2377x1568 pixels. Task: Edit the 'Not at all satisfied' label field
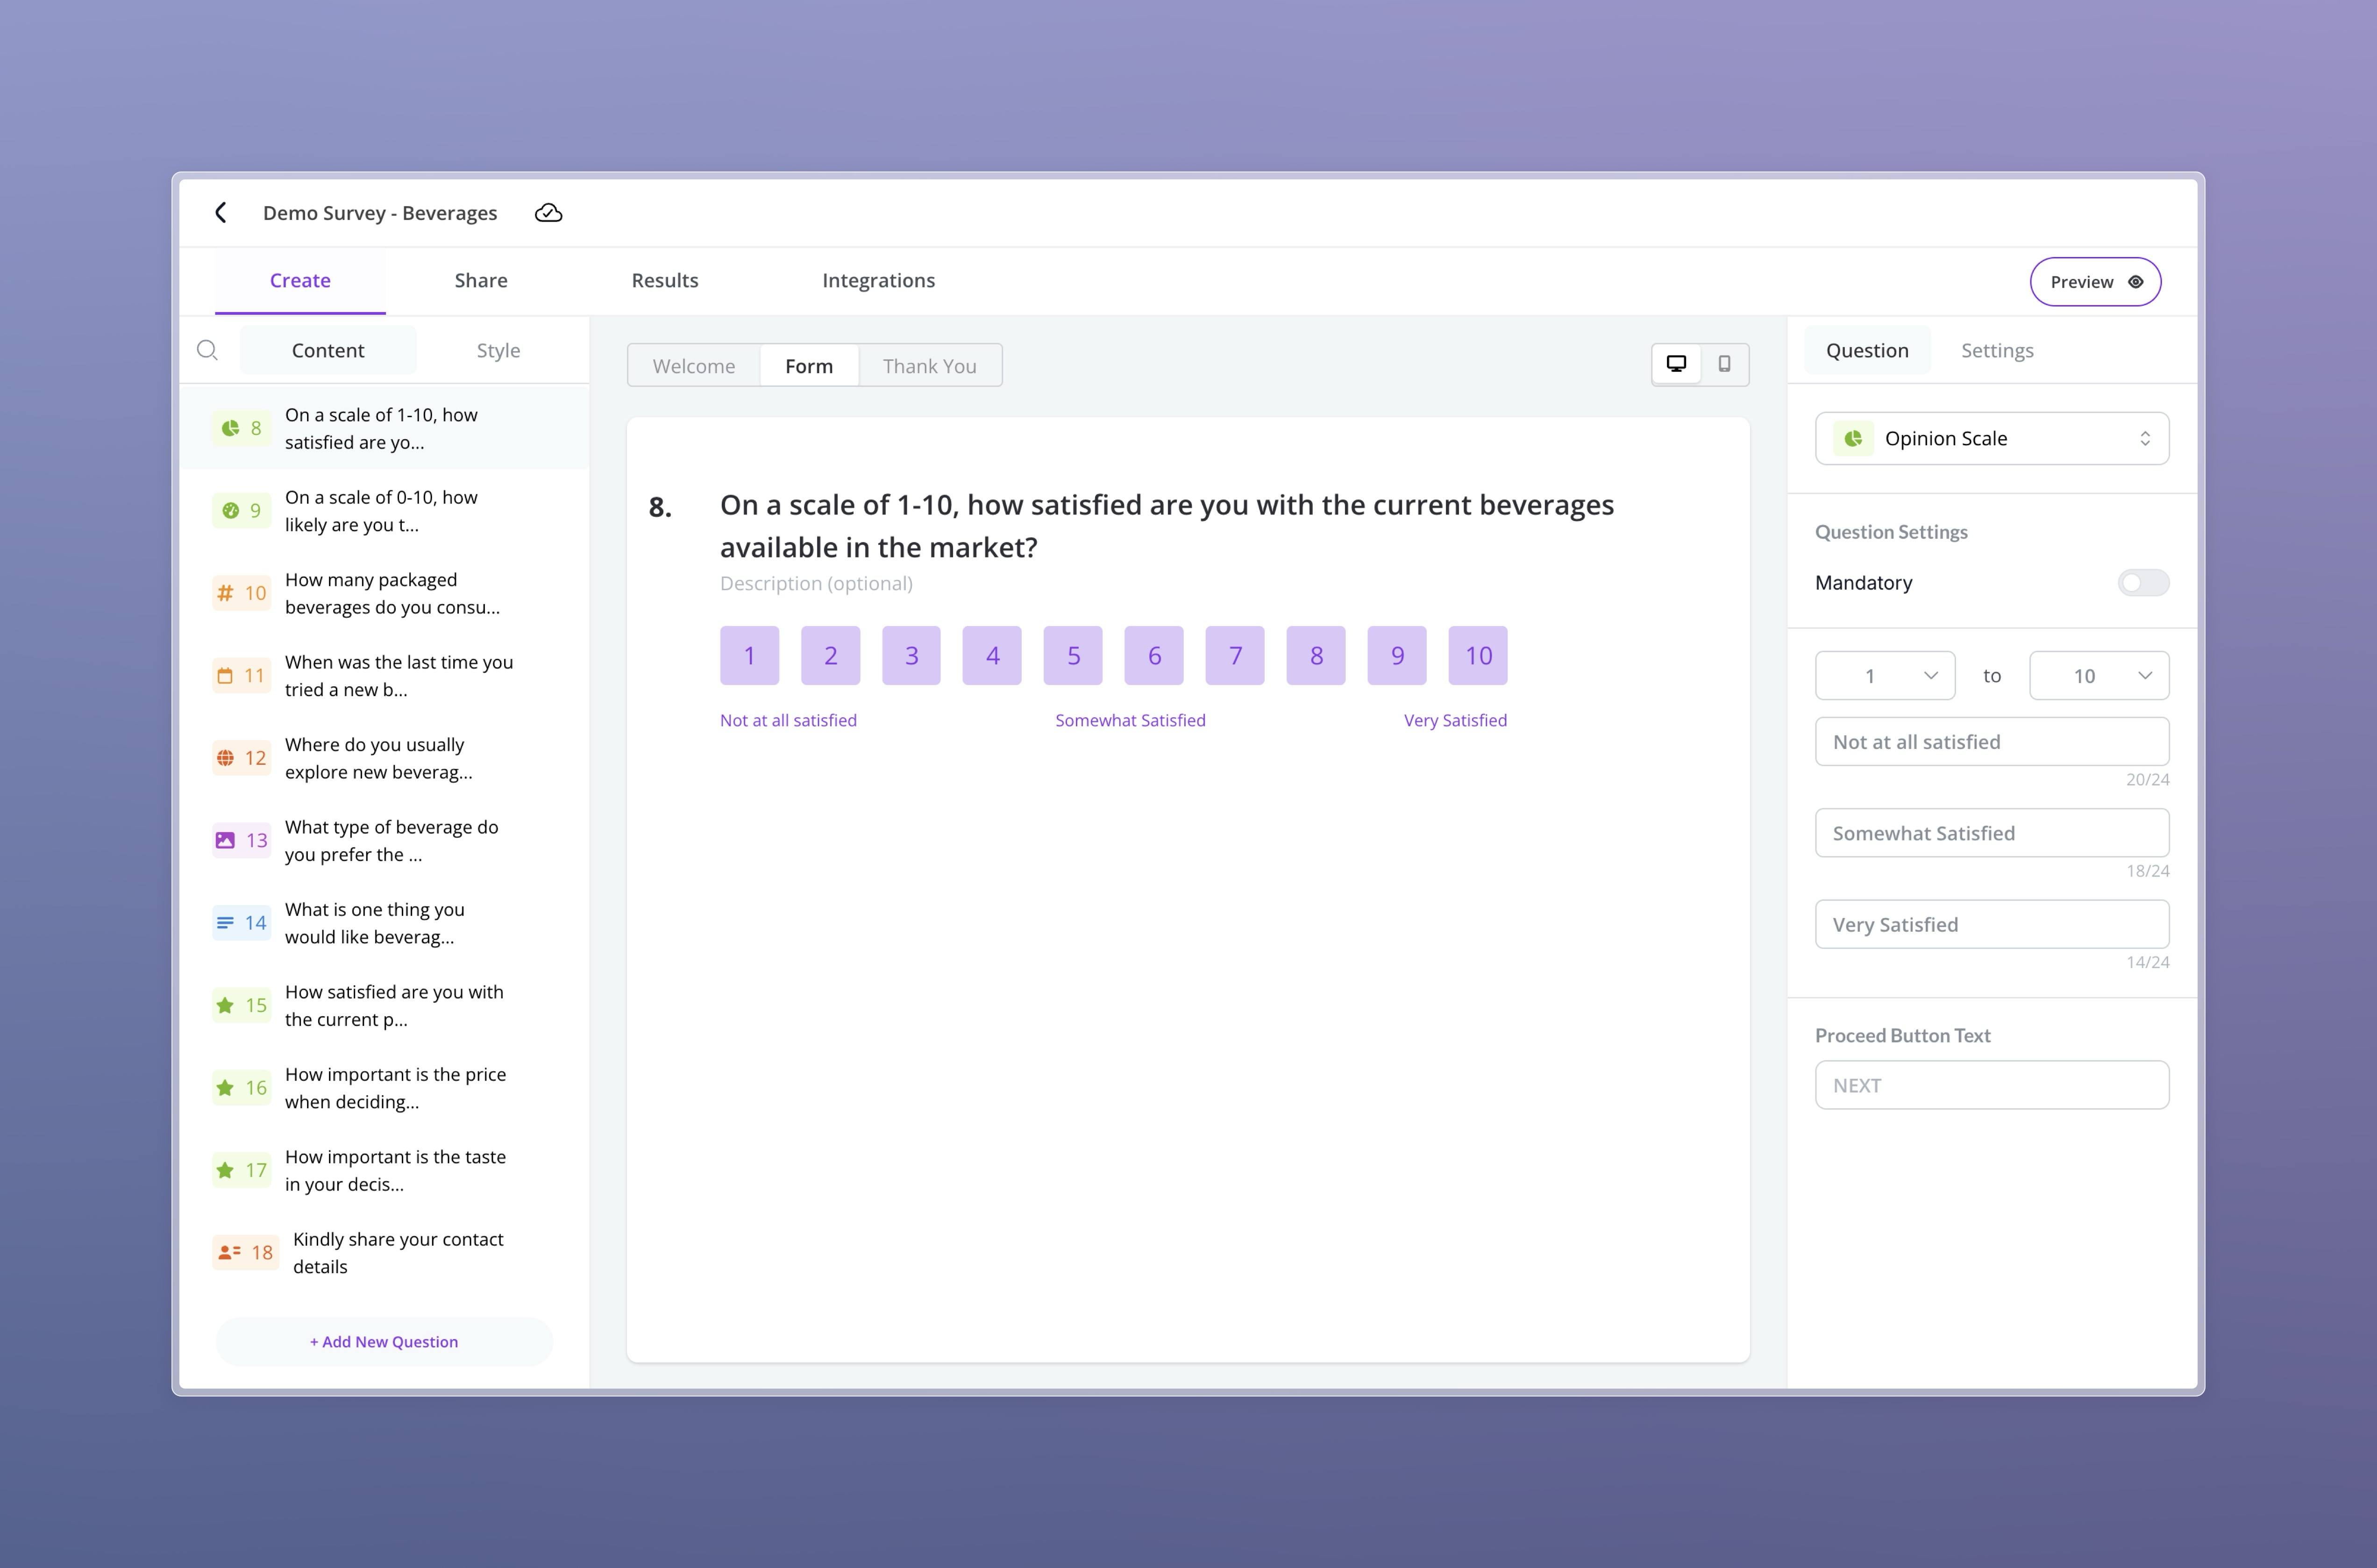pyautogui.click(x=1992, y=742)
